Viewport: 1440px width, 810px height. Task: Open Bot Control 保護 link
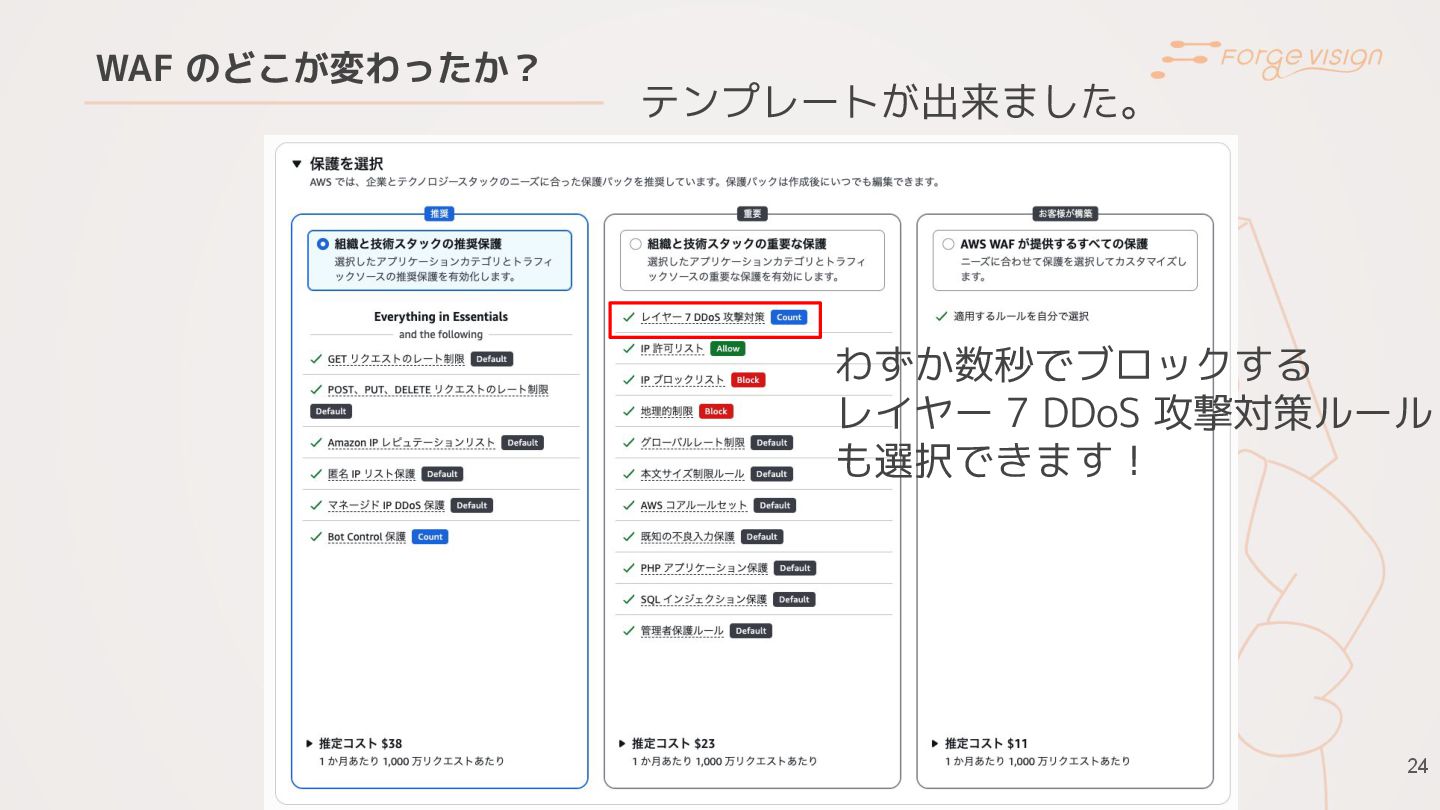click(367, 537)
